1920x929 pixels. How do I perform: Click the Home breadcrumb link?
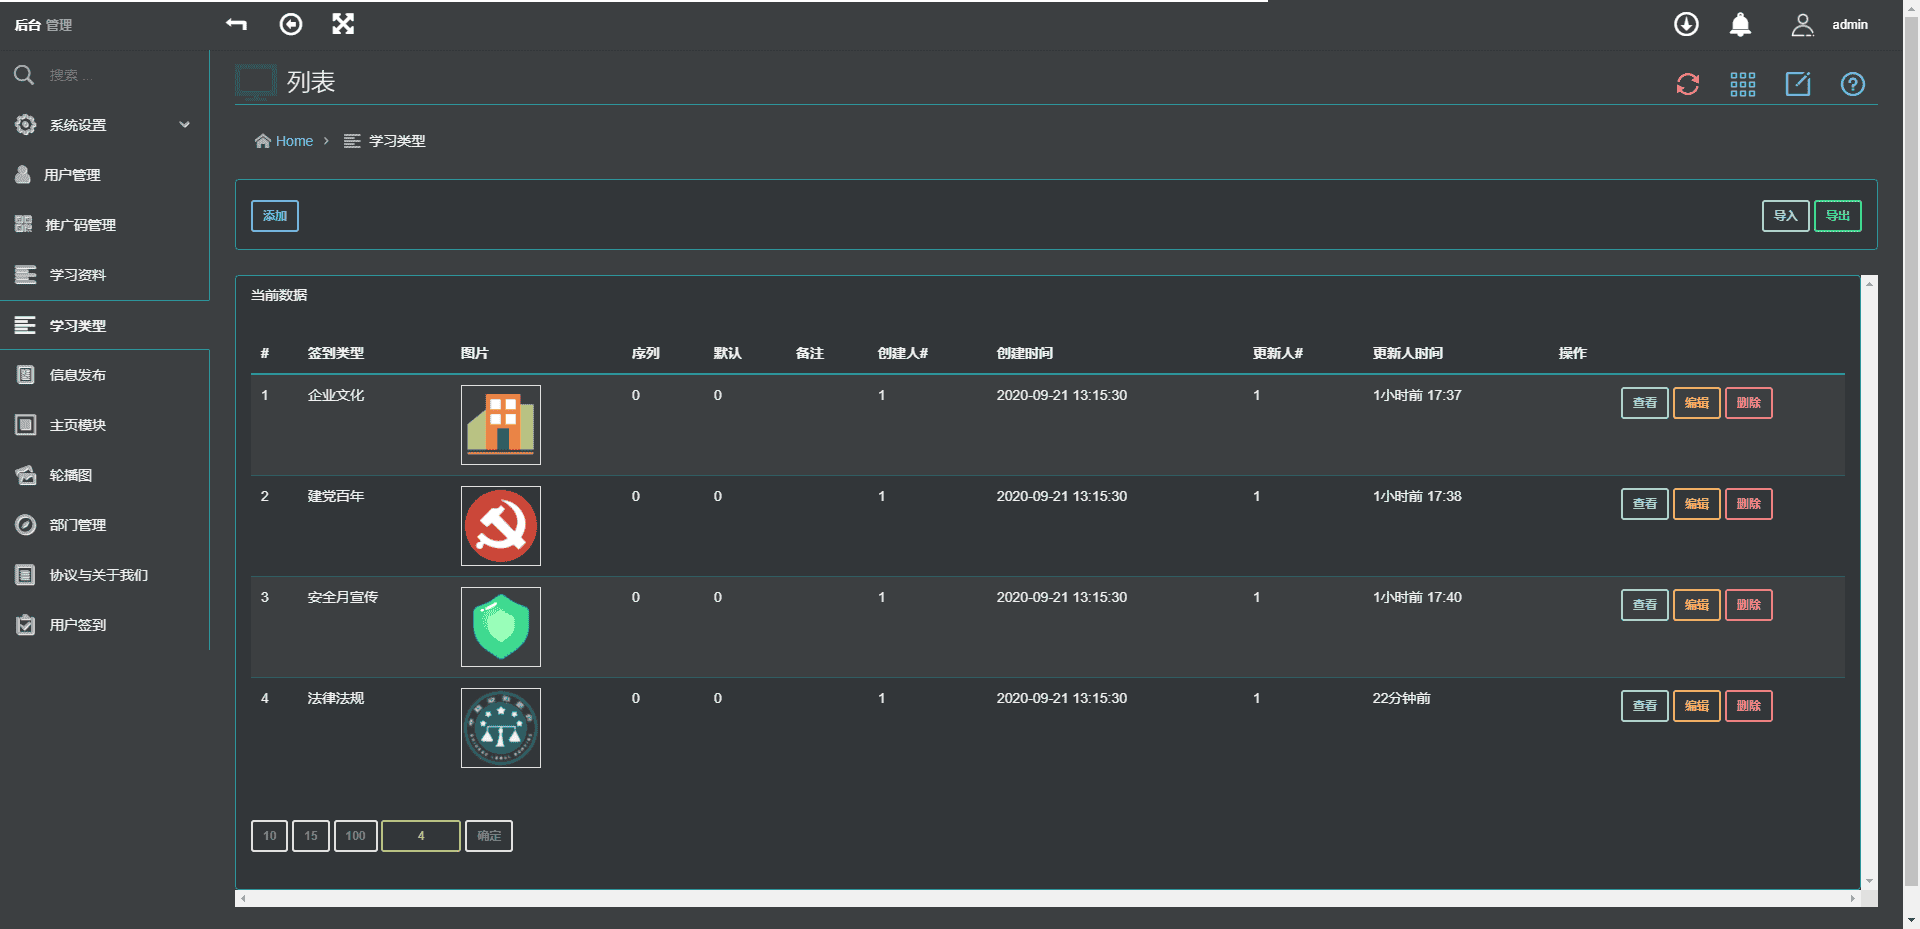[294, 141]
